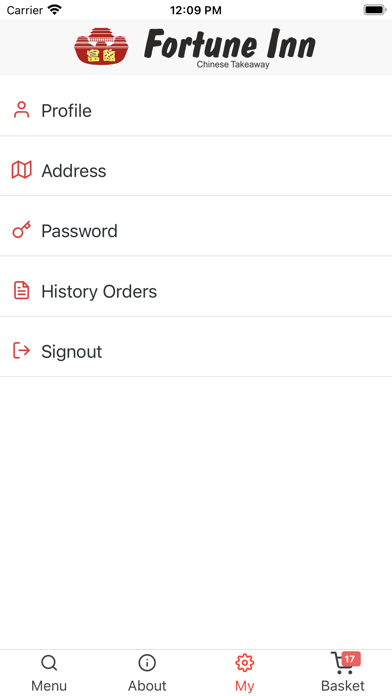This screenshot has width=392, height=696.
Task: Tap the red 17 basket badge
Action: coord(351,659)
